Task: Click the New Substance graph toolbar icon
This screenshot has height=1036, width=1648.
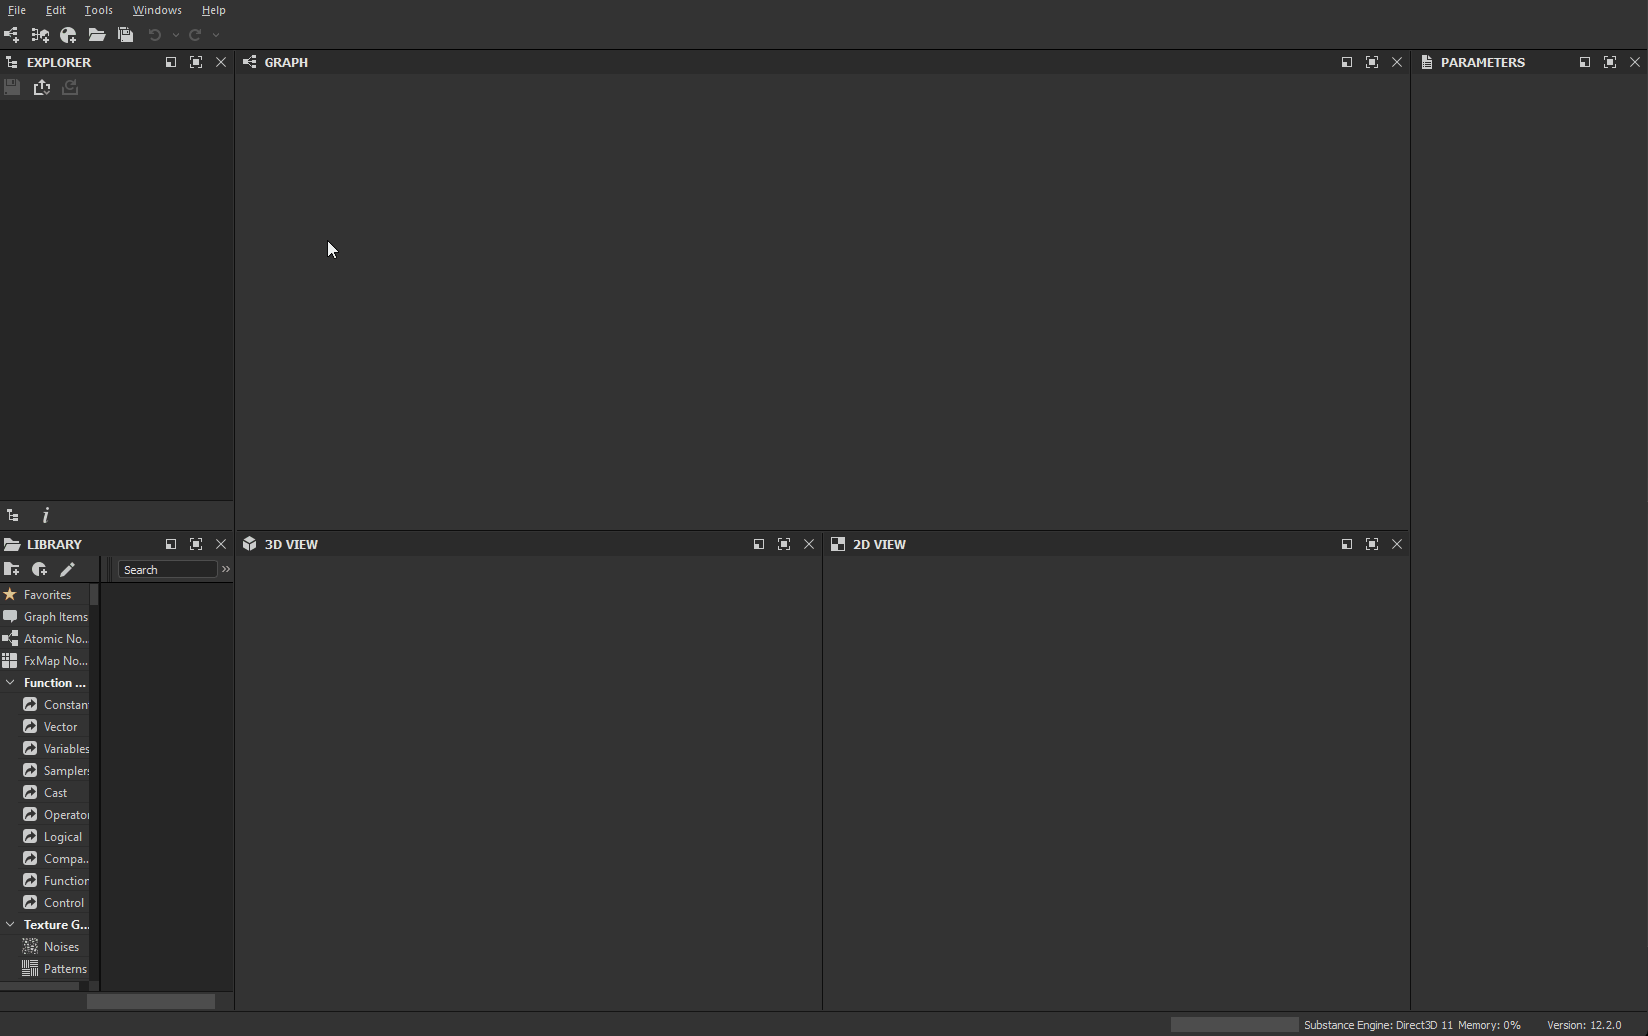Action: [x=11, y=35]
